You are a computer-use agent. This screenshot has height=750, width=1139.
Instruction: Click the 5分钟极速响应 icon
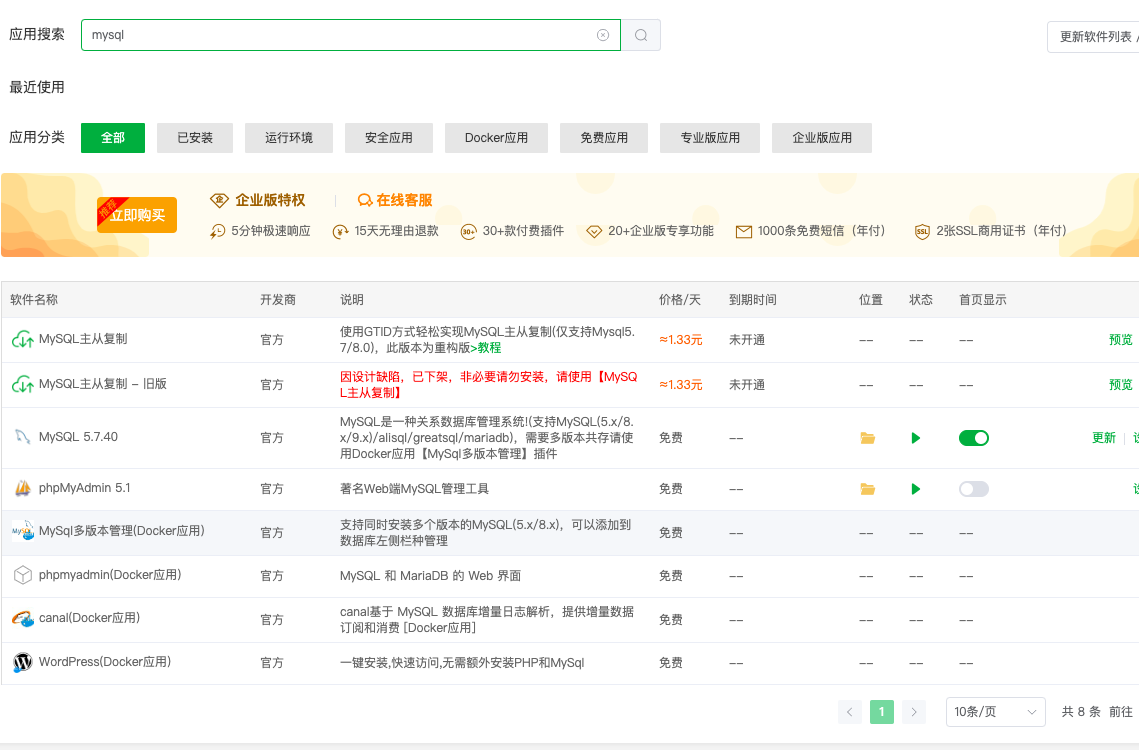[x=217, y=231]
